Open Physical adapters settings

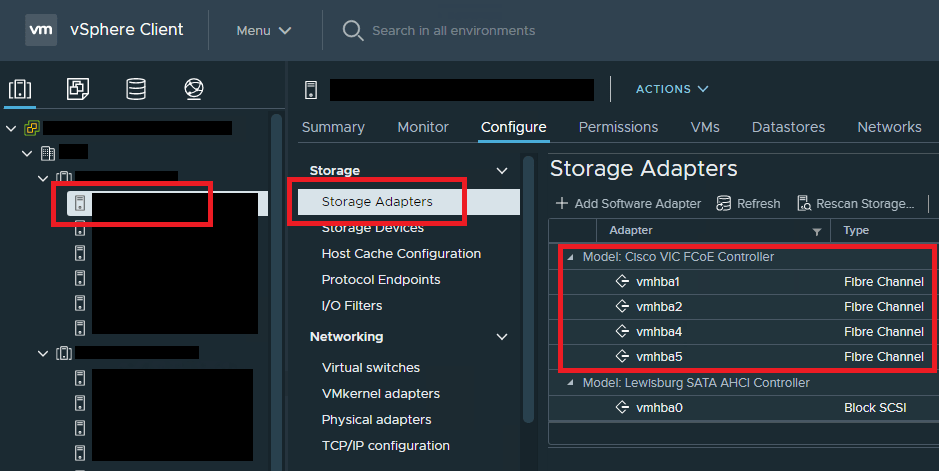[376, 420]
